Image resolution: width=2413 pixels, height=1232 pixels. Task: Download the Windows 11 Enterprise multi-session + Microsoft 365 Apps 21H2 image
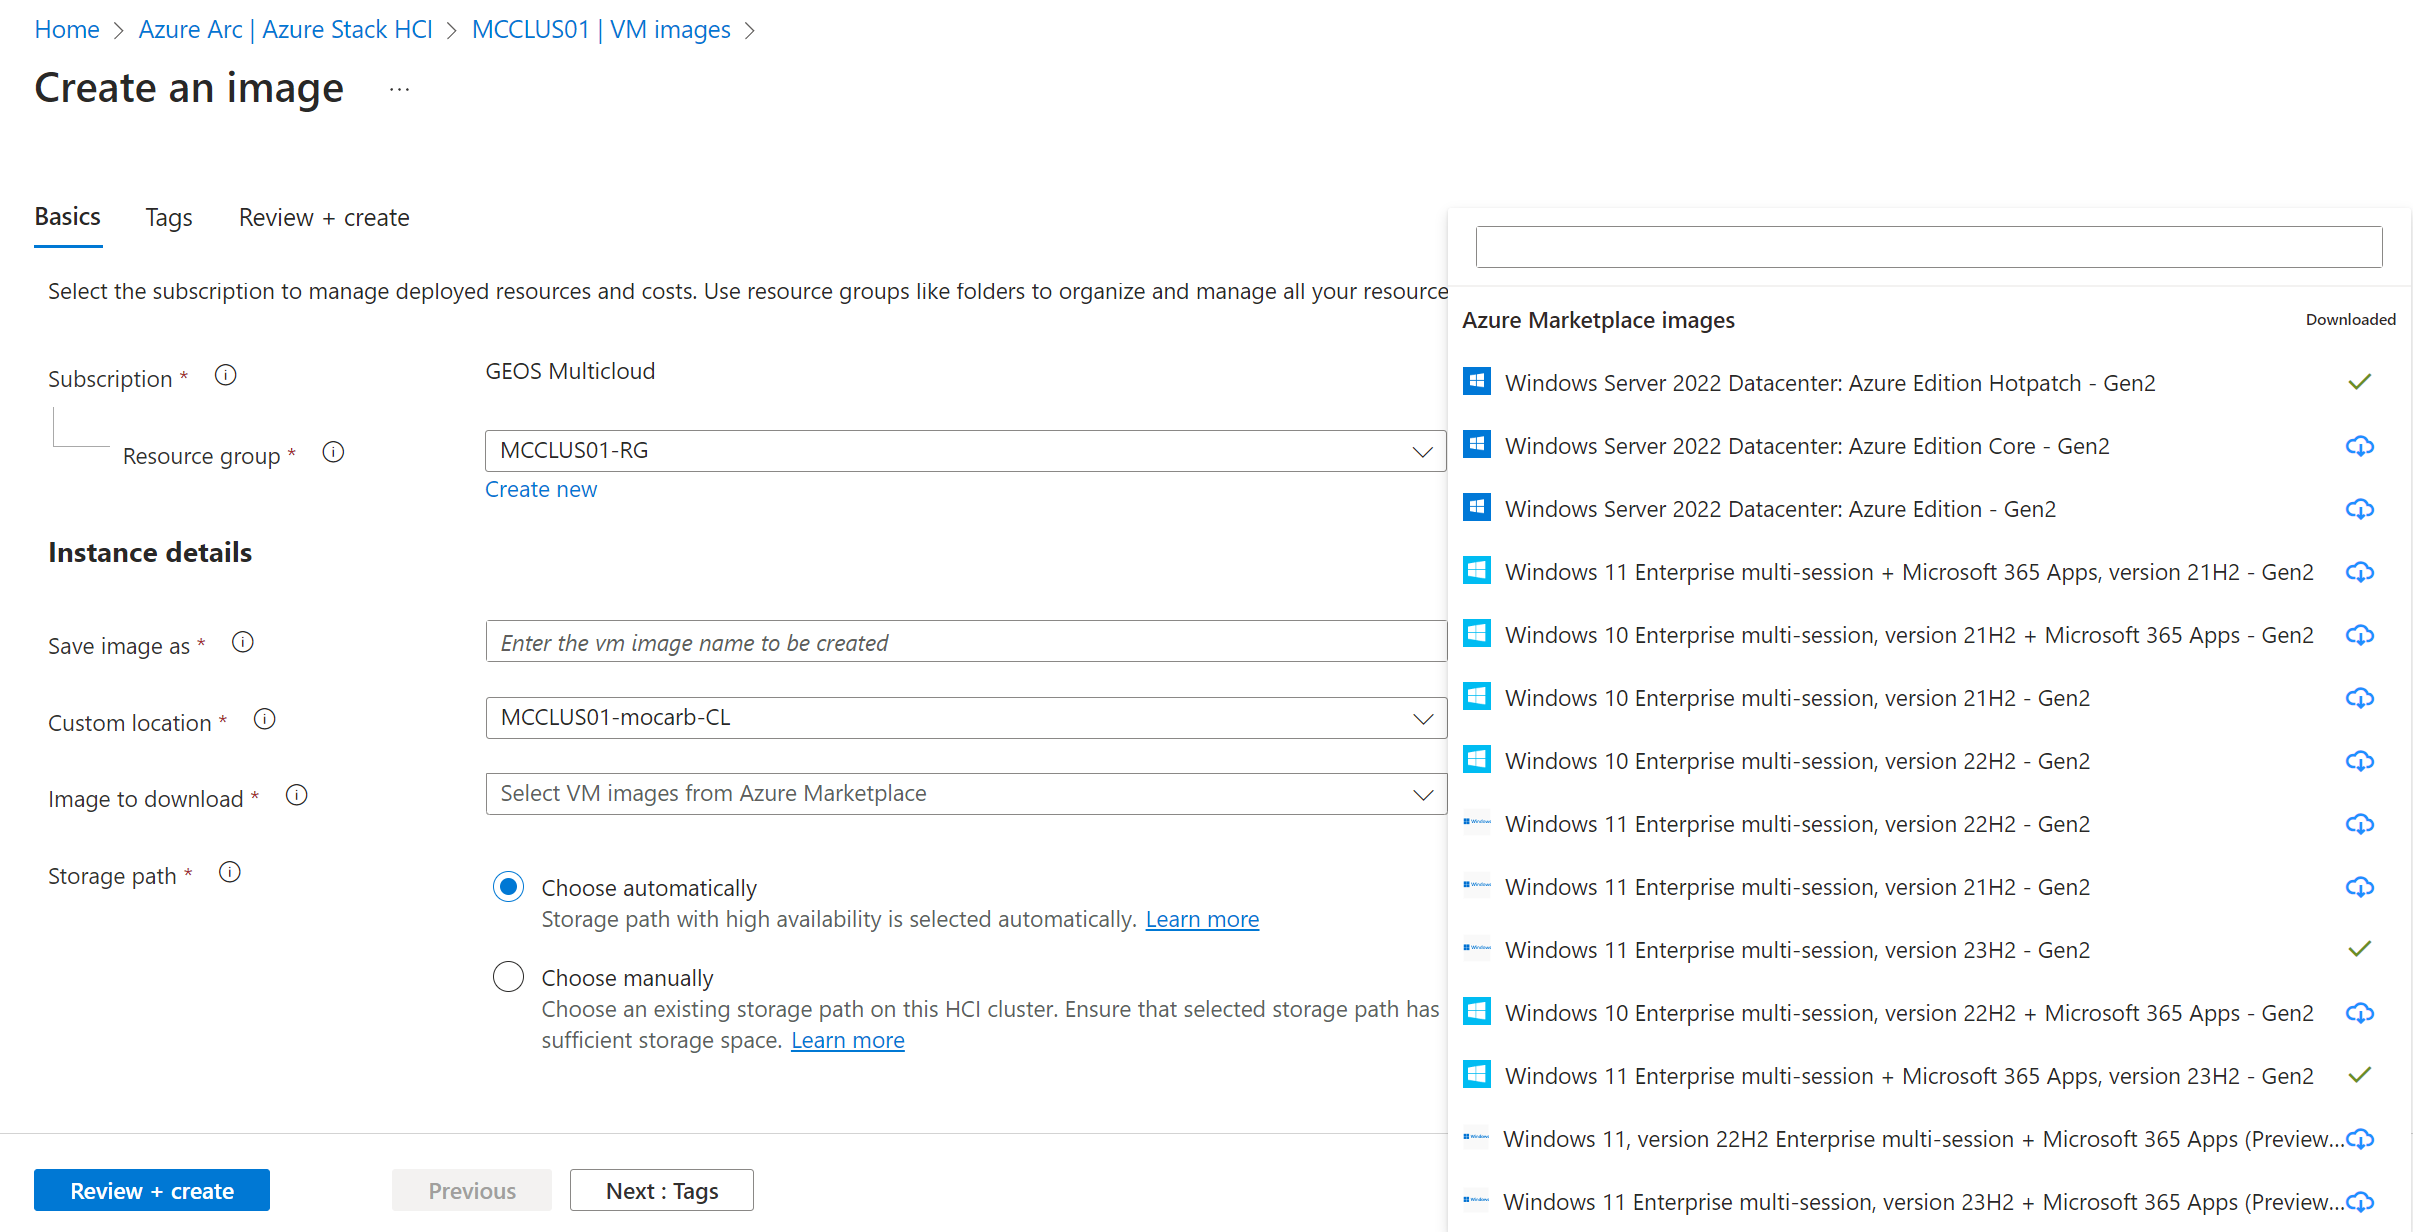click(2359, 571)
